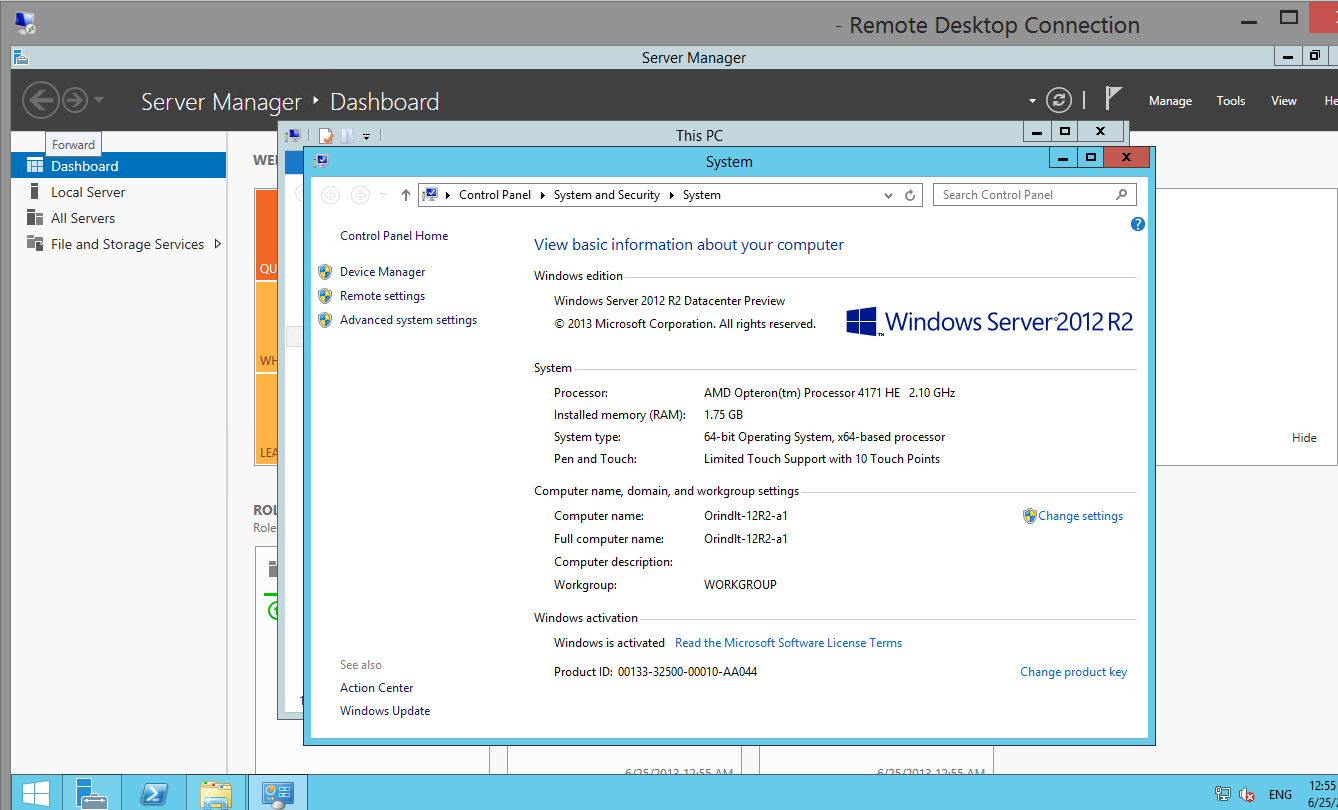
Task: Expand arrow after System and Security breadcrumb
Action: pos(672,195)
